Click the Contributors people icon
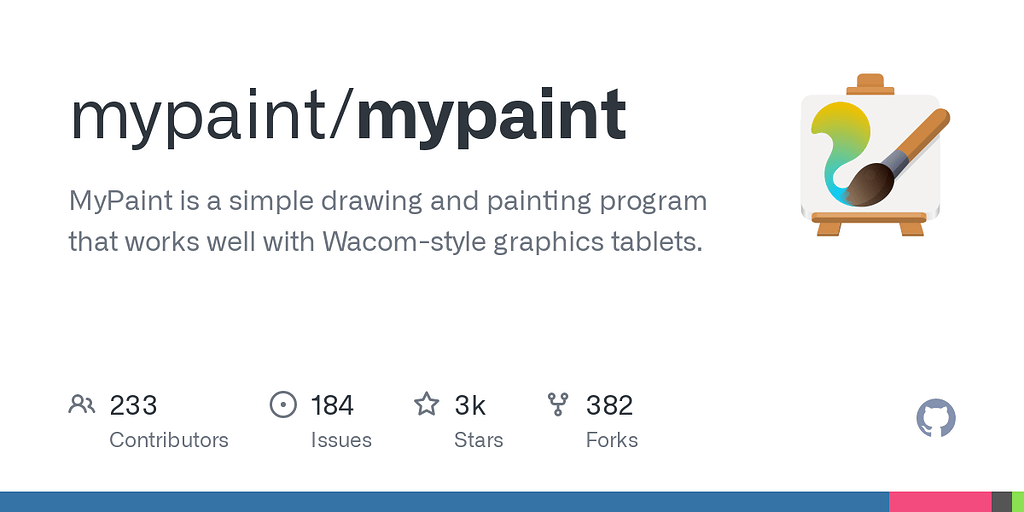 pos(82,405)
